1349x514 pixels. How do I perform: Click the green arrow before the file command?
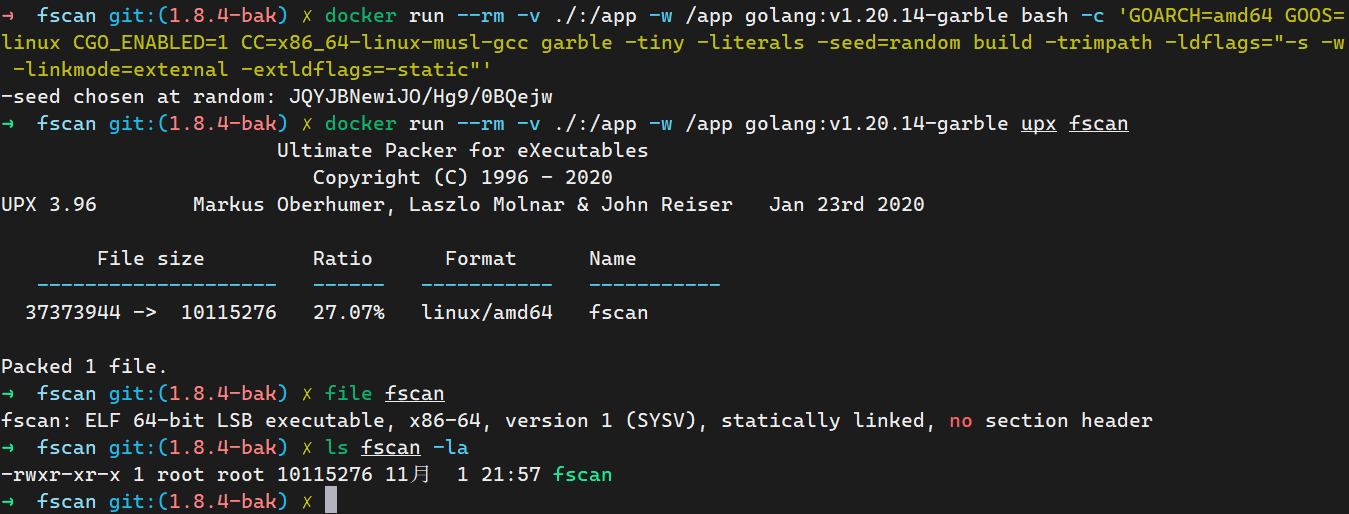click(9, 394)
